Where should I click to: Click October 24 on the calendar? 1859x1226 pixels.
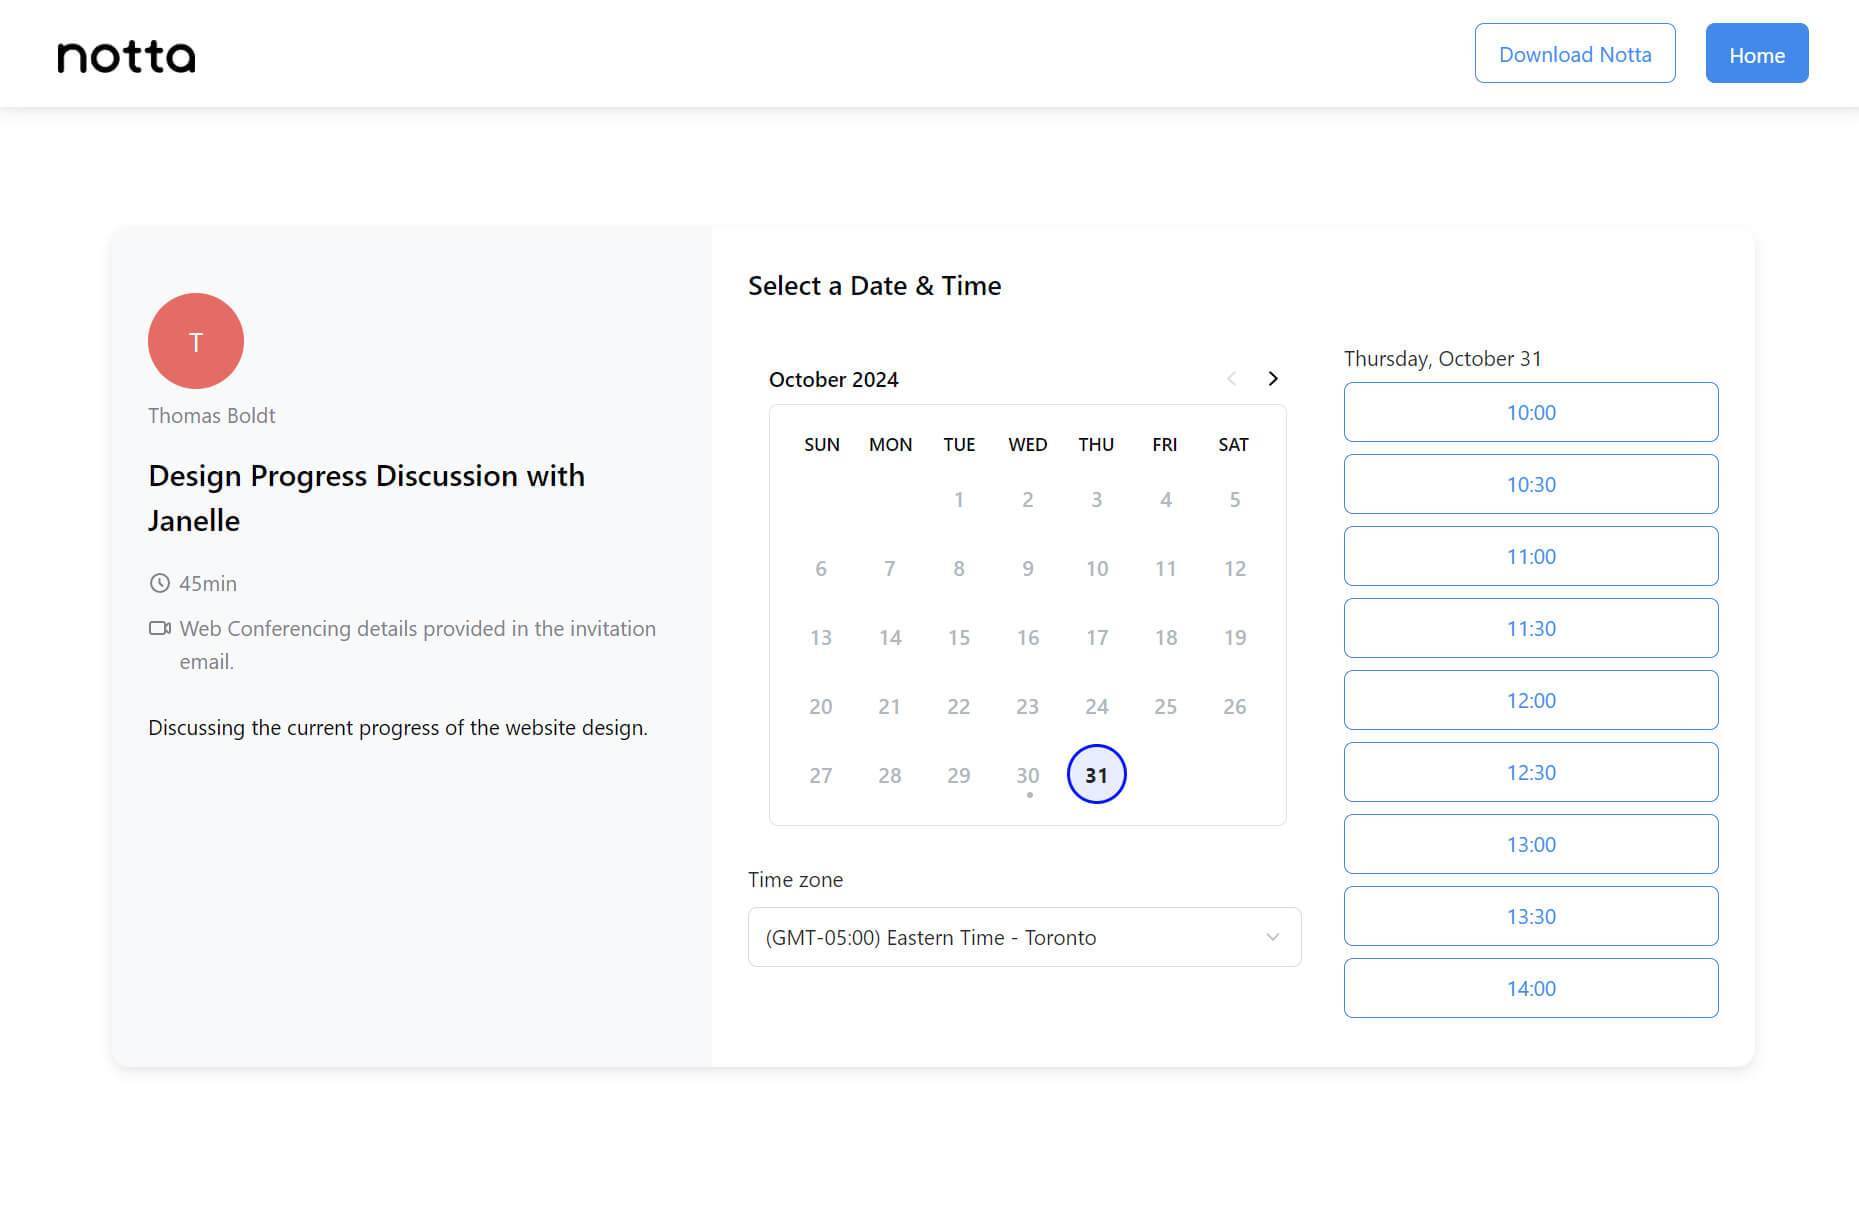click(1097, 706)
